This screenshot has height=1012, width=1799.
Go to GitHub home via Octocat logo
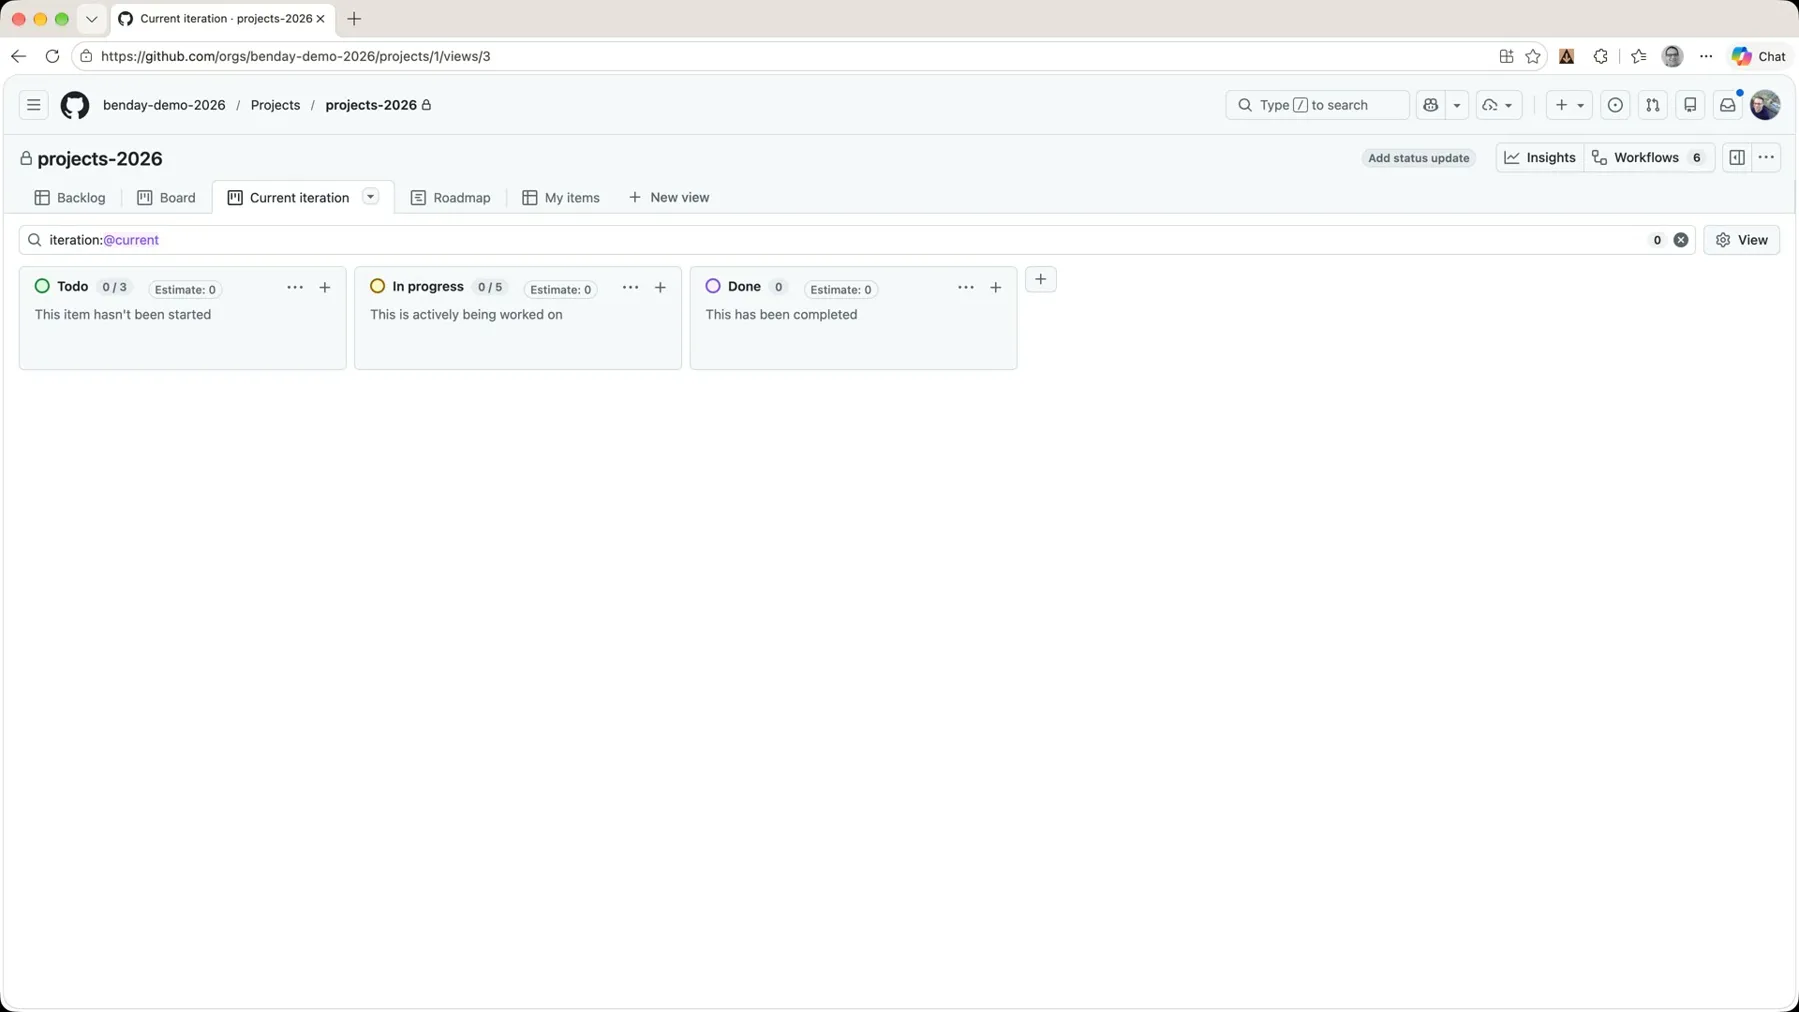[75, 105]
